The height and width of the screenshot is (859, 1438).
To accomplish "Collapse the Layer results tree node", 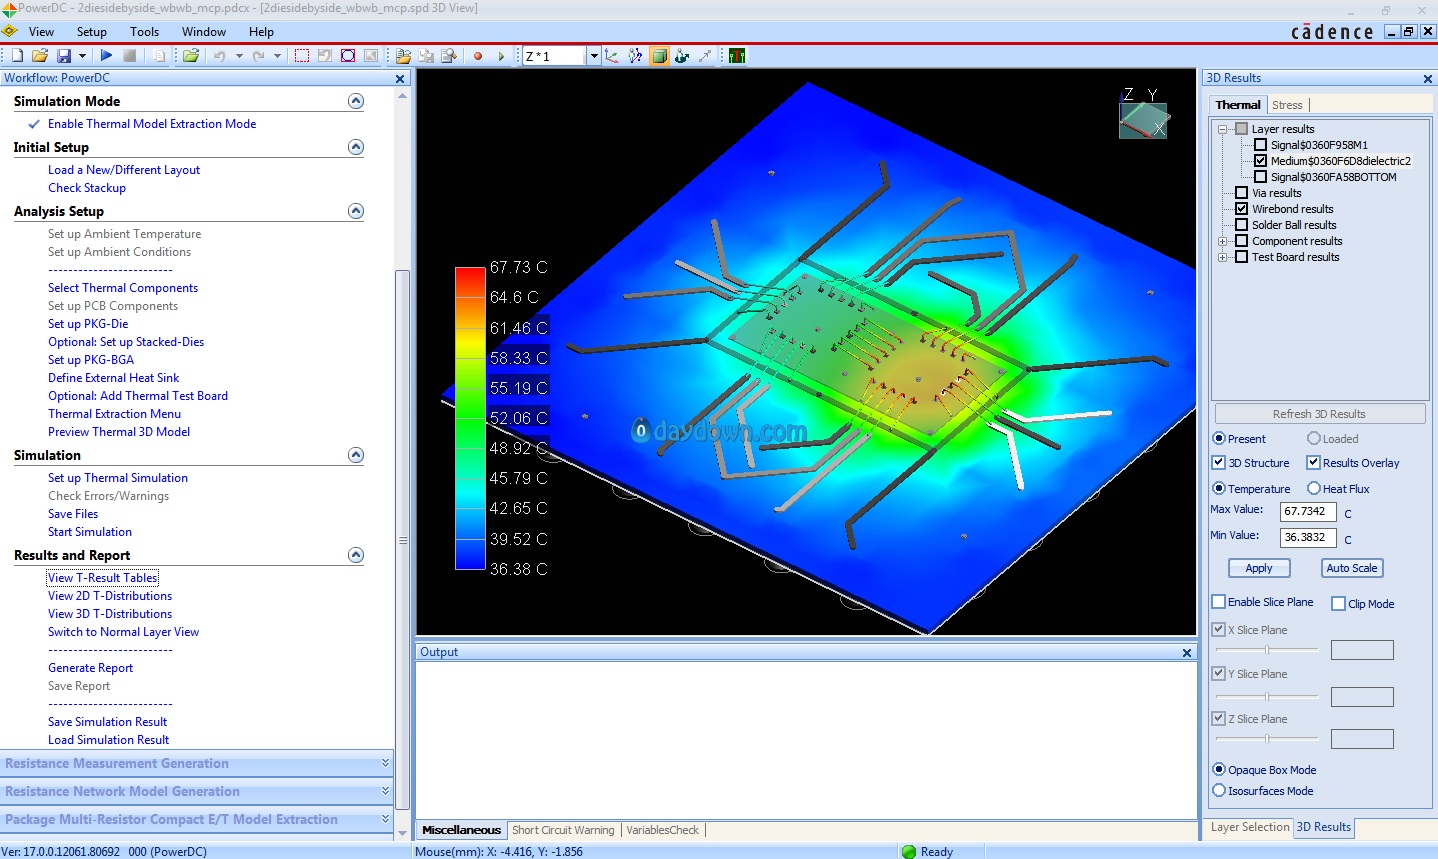I will pos(1223,129).
